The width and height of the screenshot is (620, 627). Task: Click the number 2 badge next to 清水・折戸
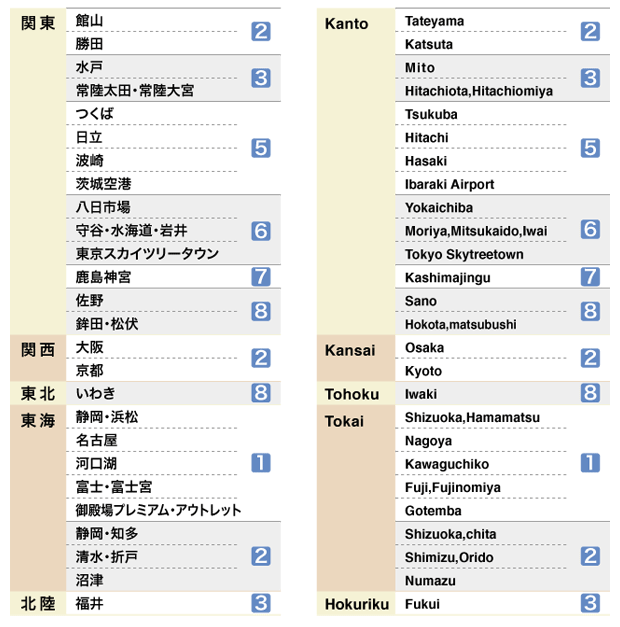261,556
